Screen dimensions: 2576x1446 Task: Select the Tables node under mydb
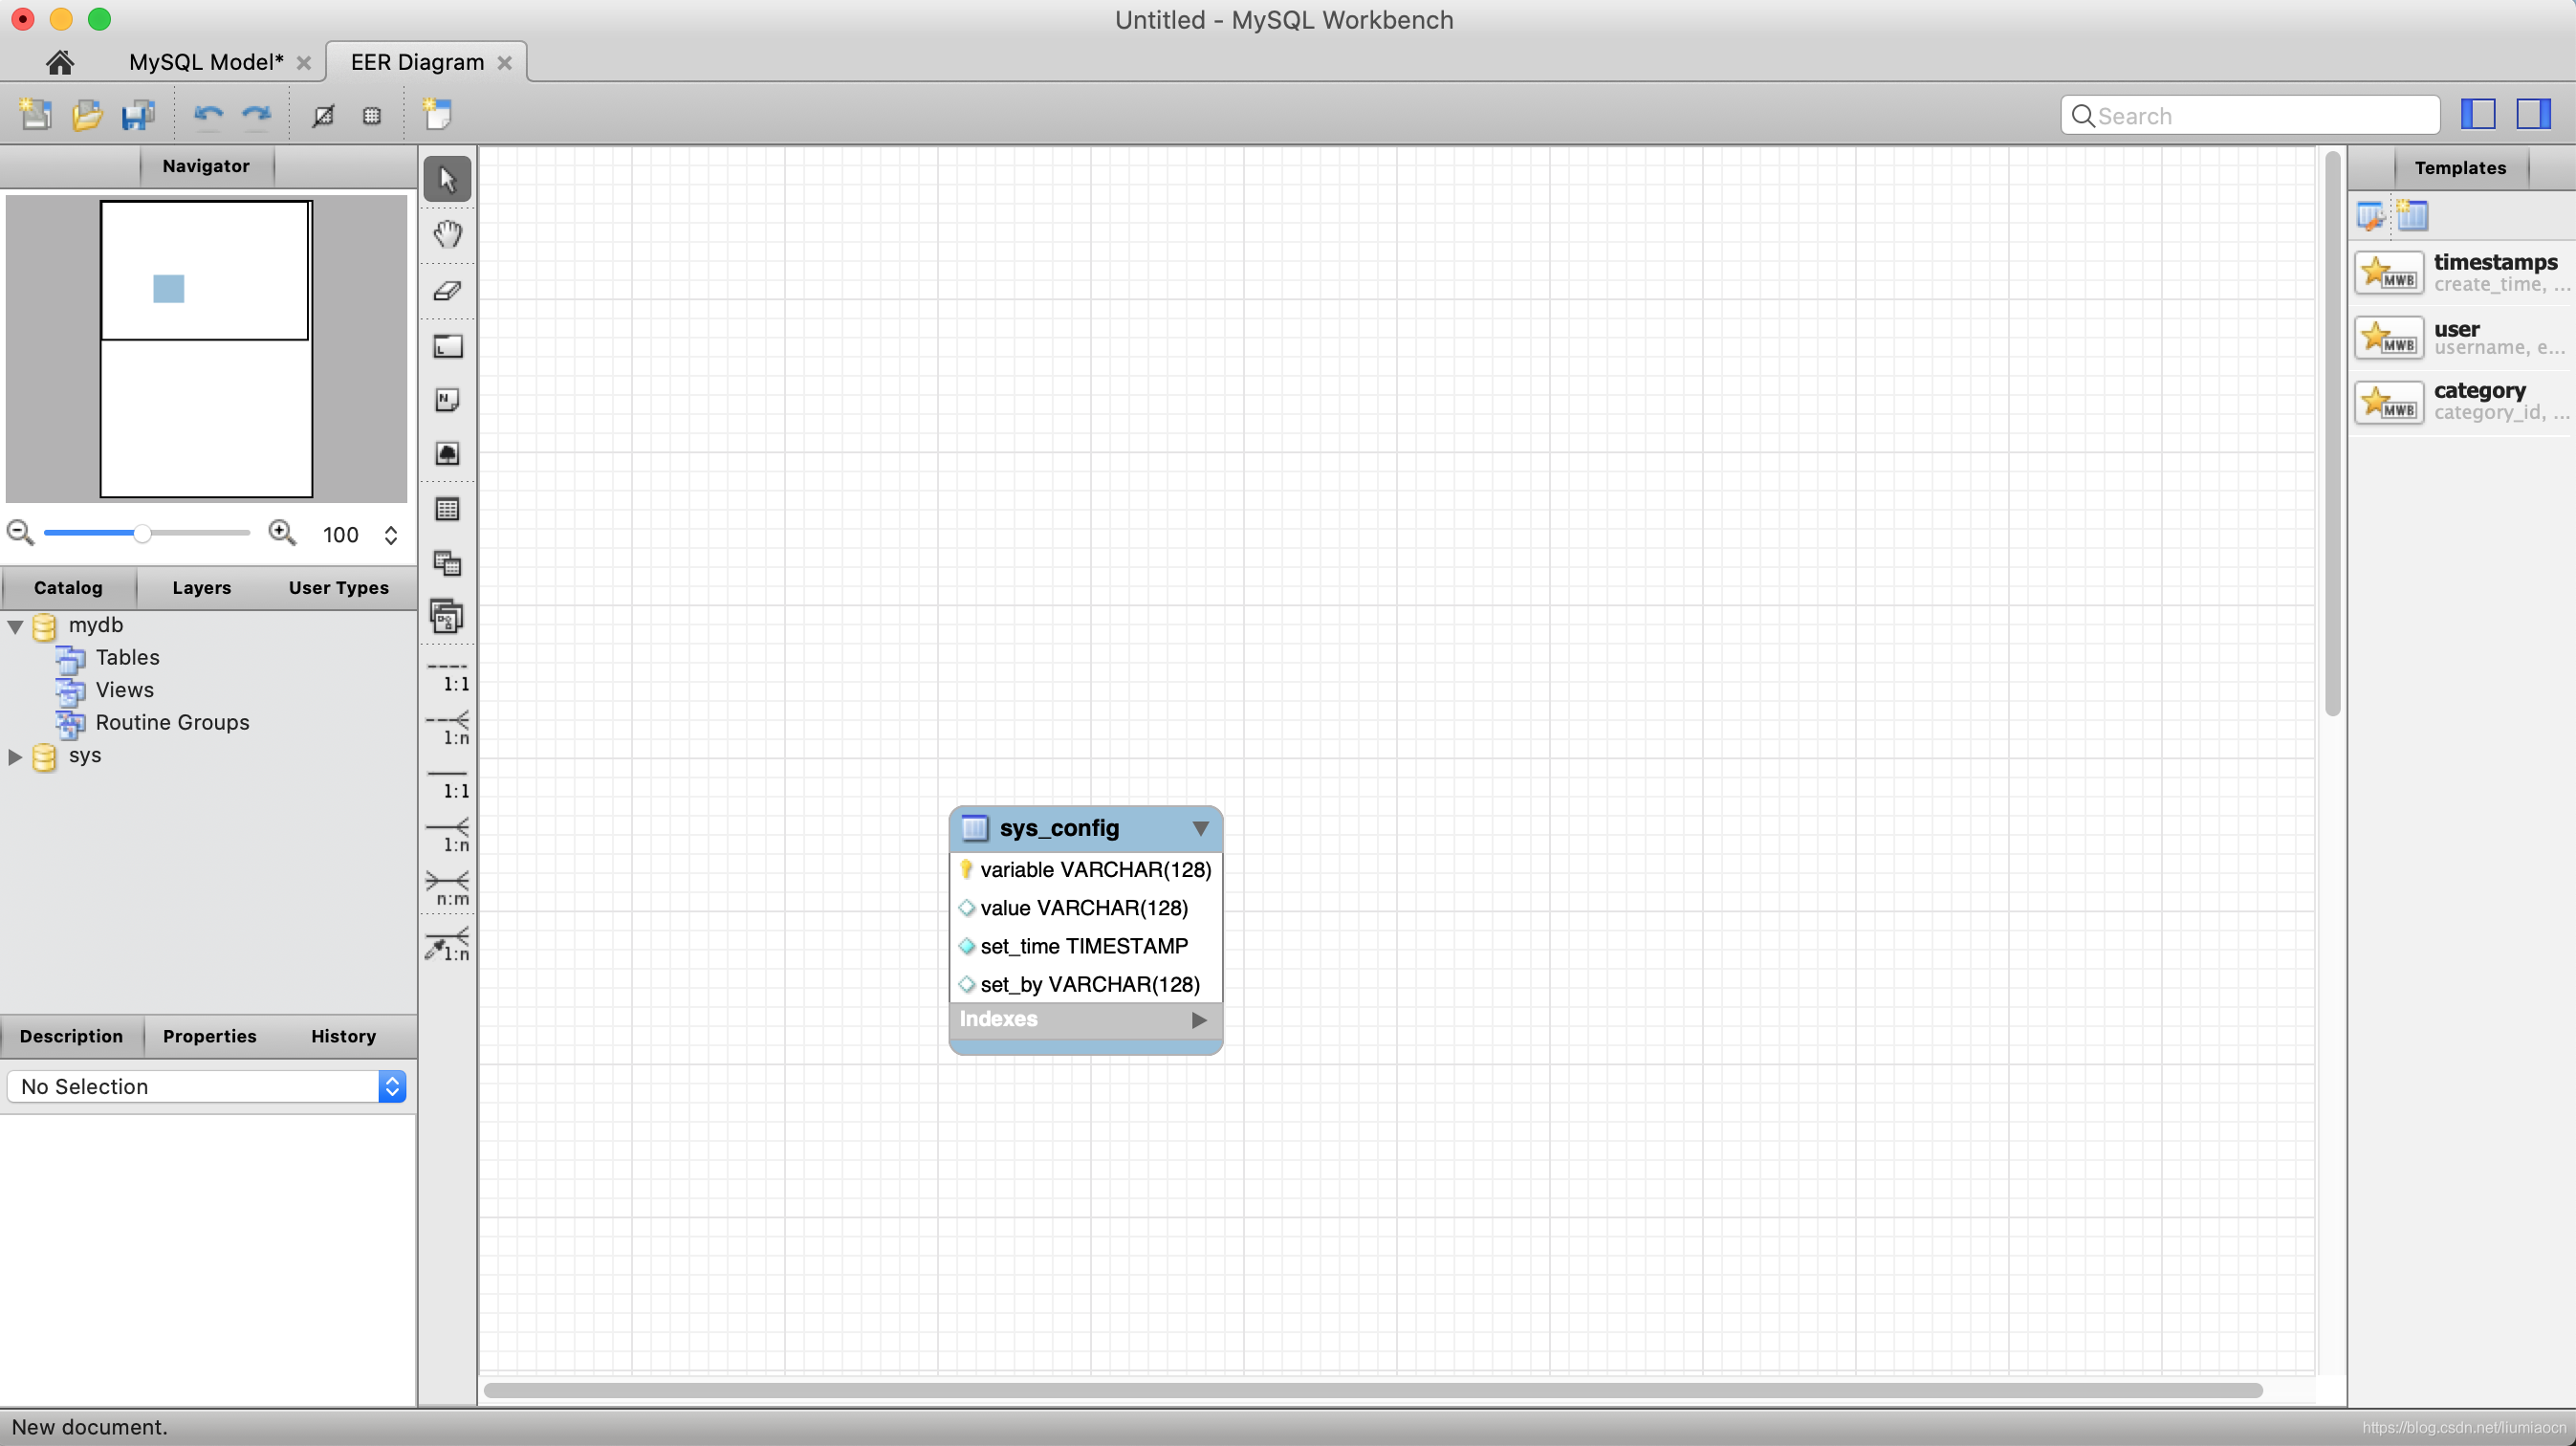(x=127, y=658)
